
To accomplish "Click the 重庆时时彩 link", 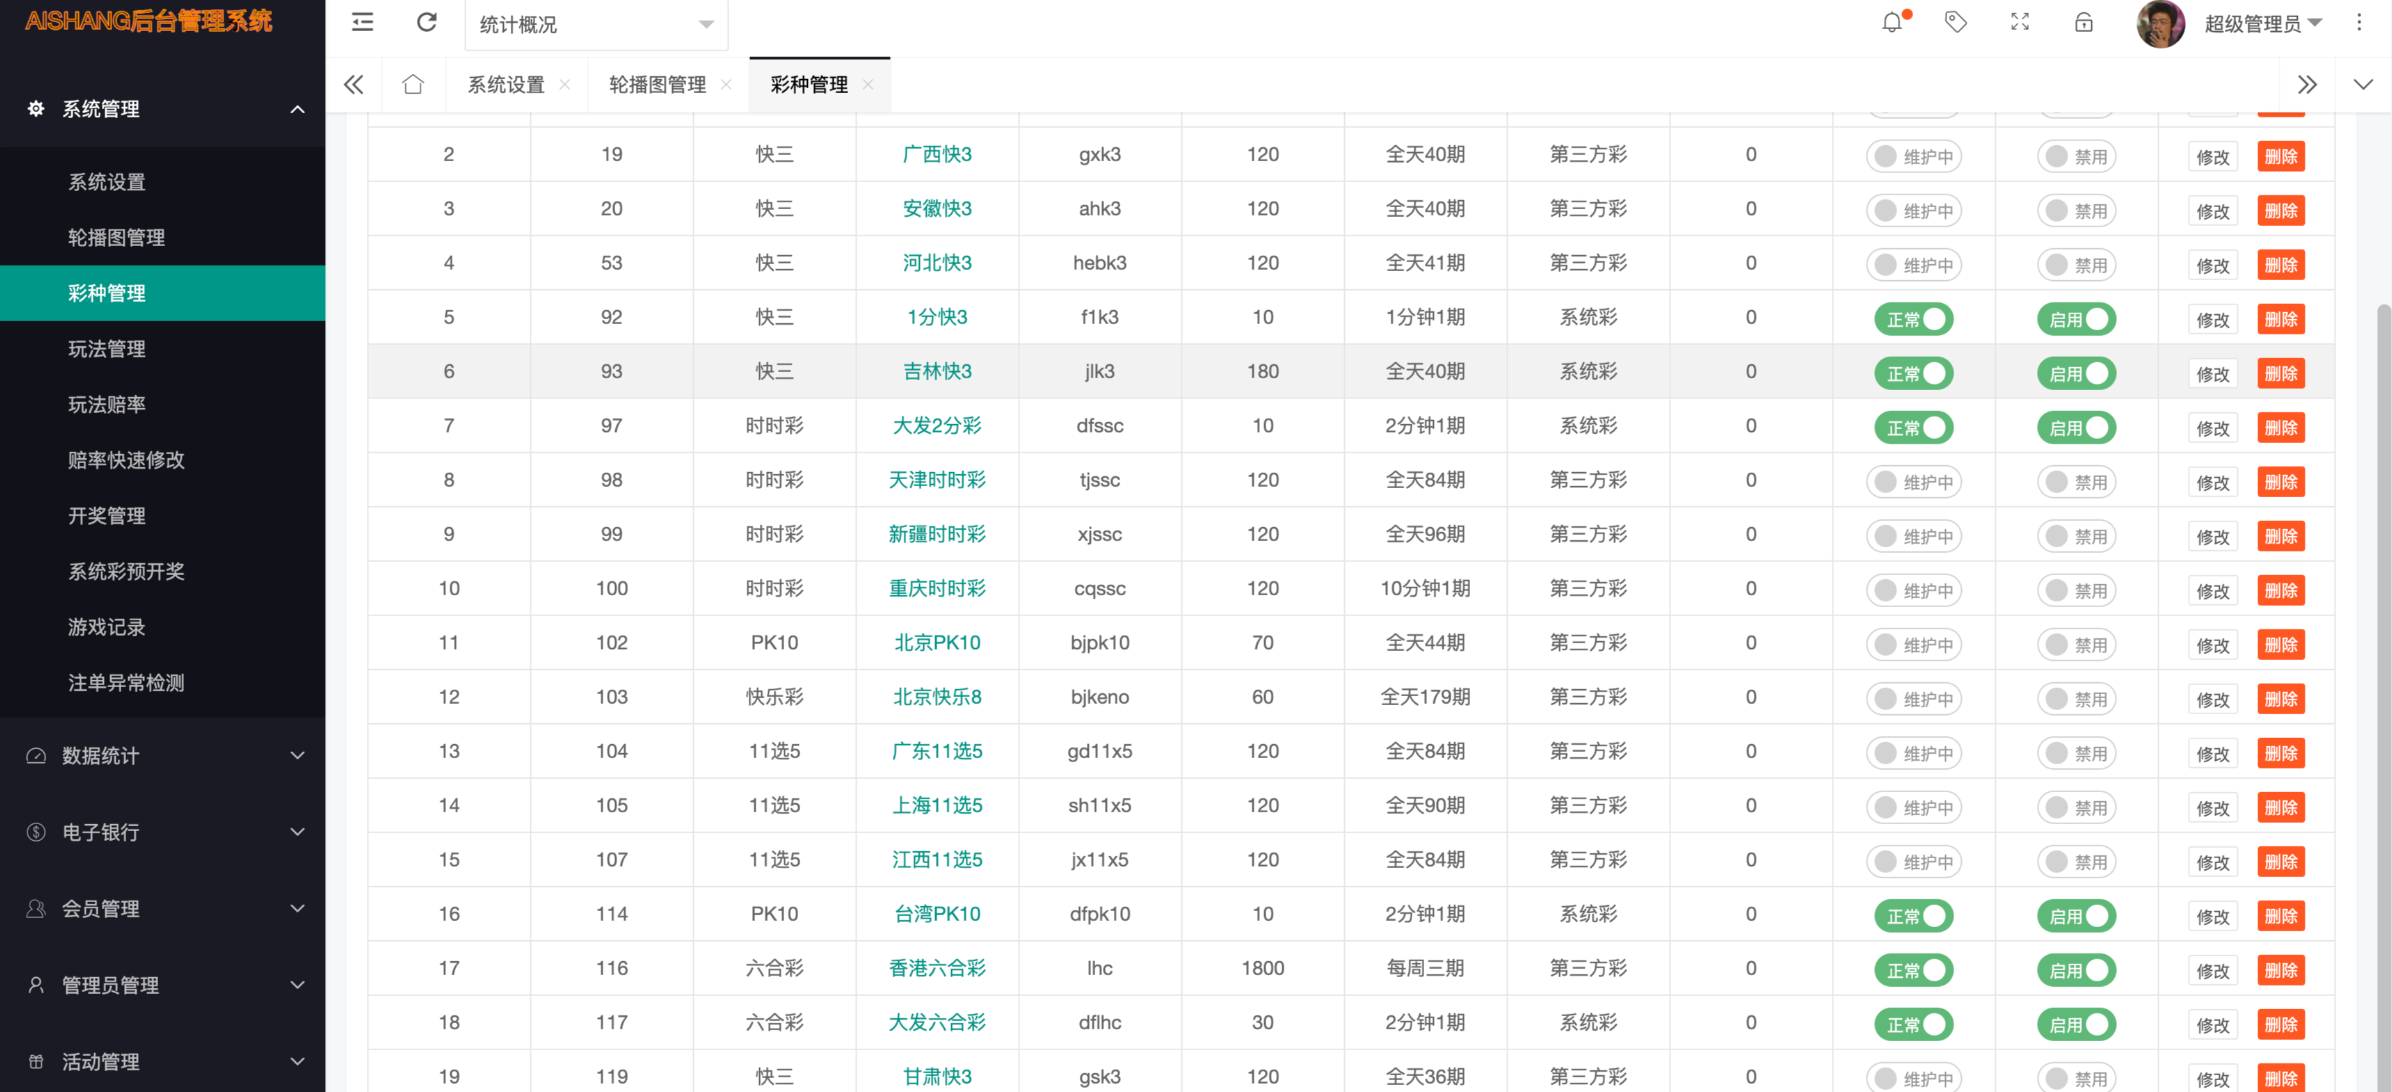I will 937,588.
